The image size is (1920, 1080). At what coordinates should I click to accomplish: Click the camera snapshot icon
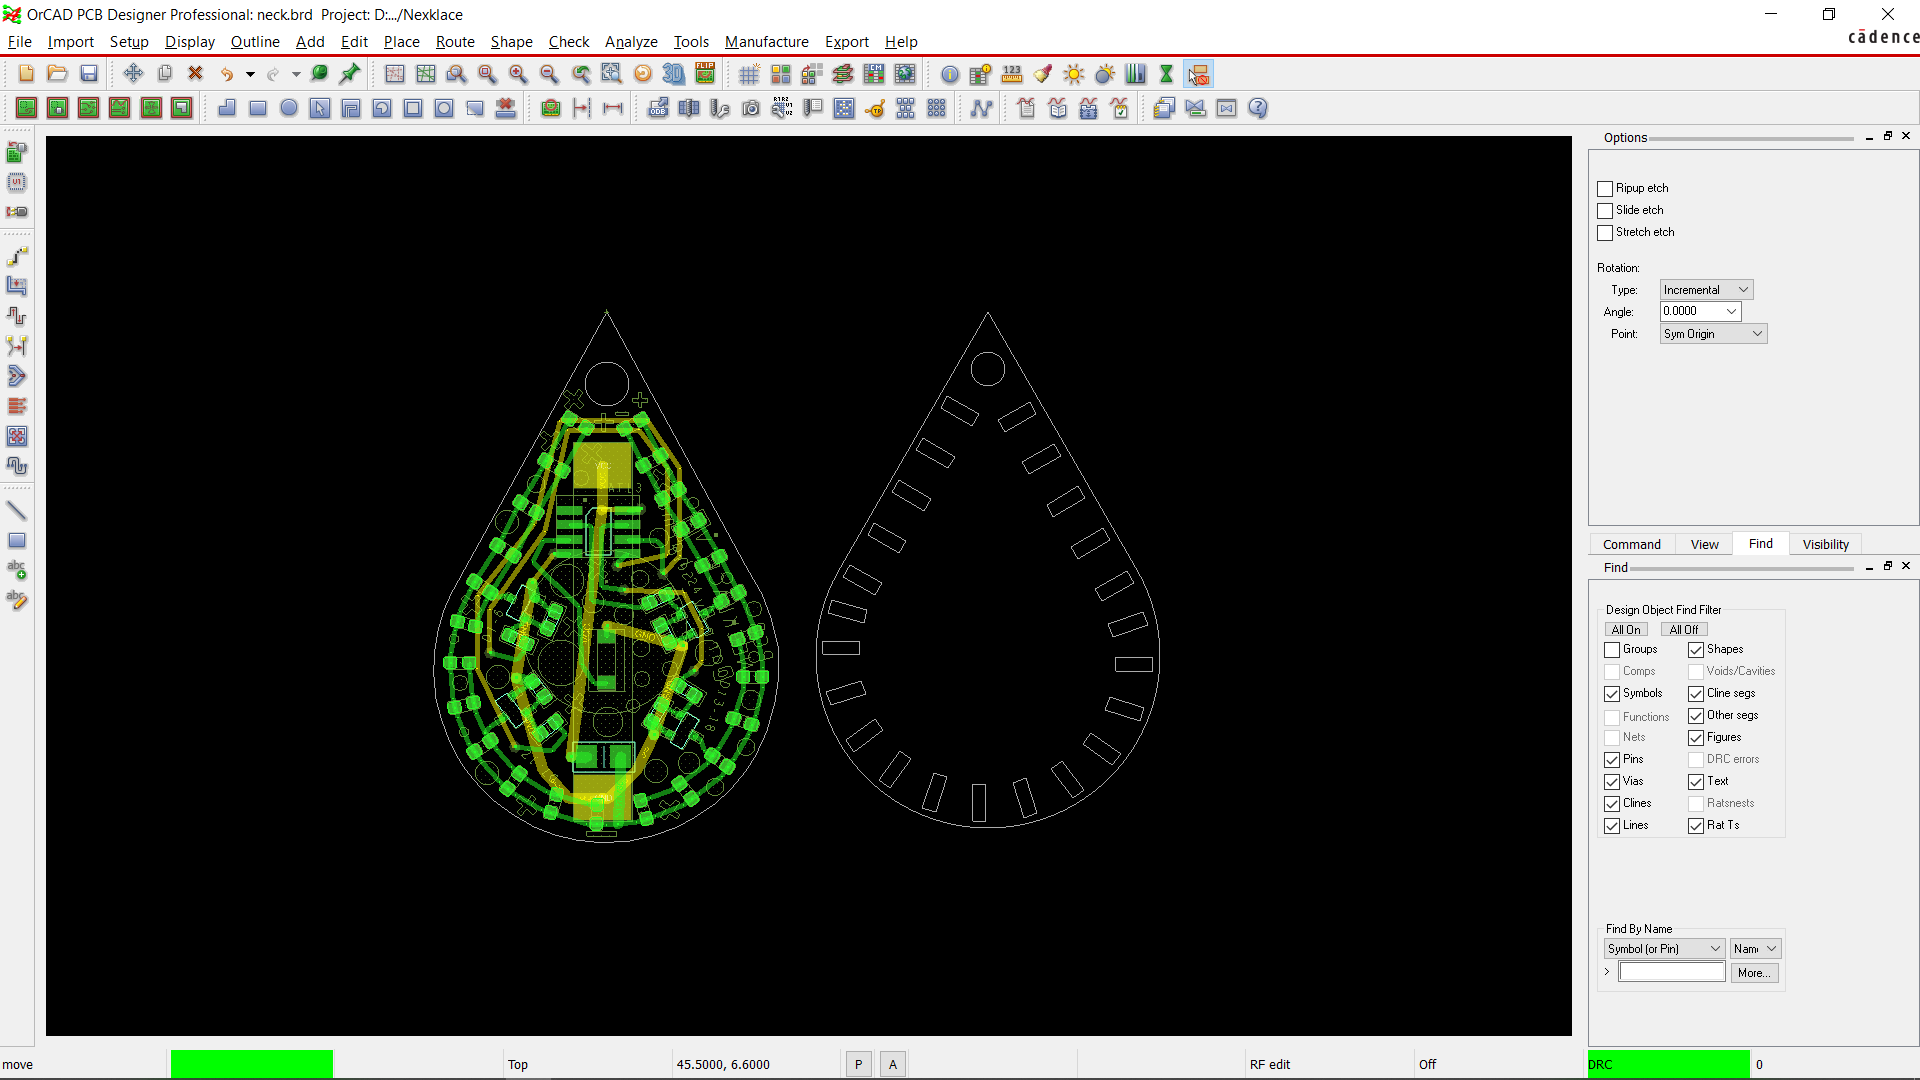[x=751, y=108]
